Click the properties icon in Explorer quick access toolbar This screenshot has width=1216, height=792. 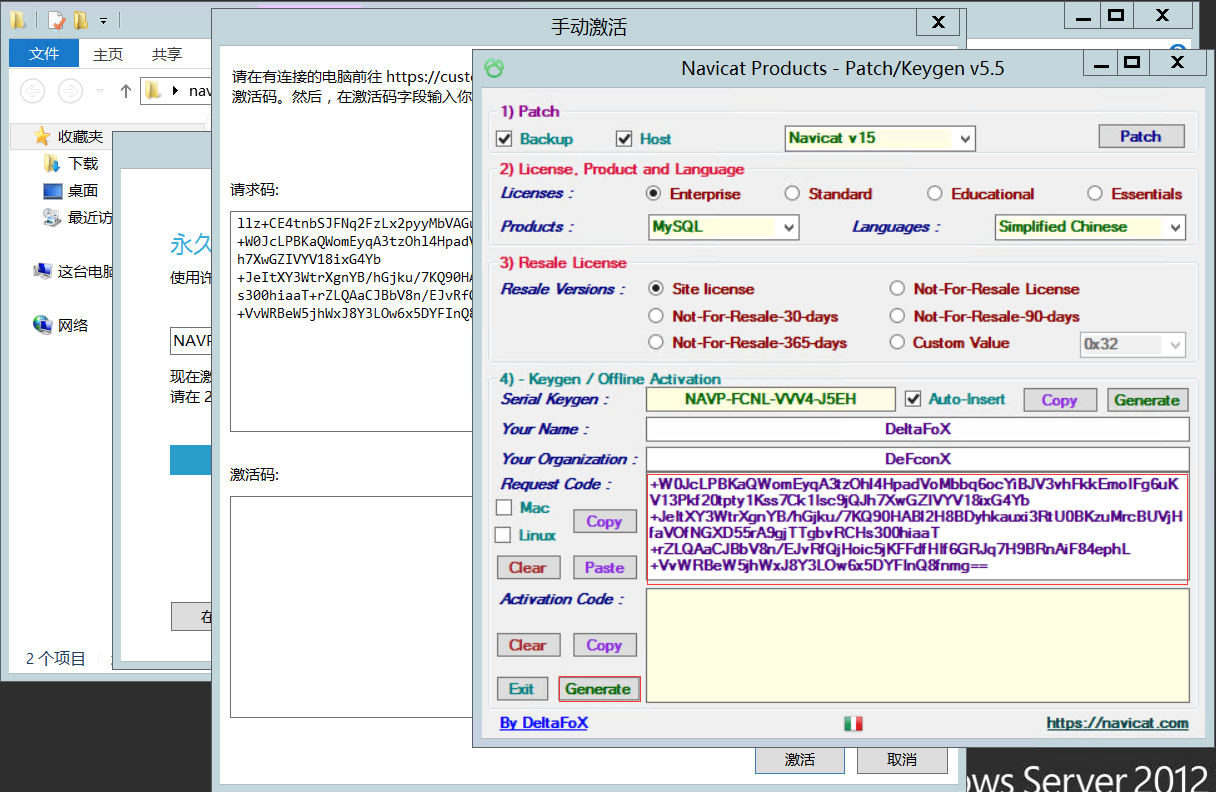click(x=54, y=20)
